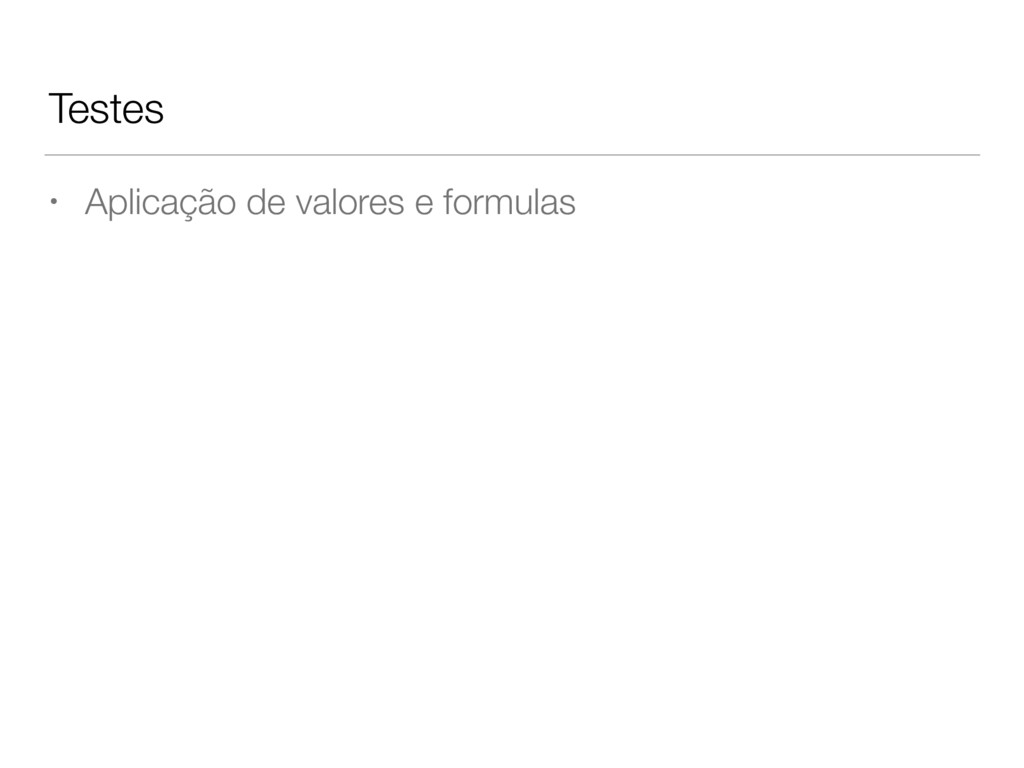Viewport: 1024px width, 768px height.
Task: Click the capital "T" of Testes
Action: pyautogui.click(x=61, y=108)
